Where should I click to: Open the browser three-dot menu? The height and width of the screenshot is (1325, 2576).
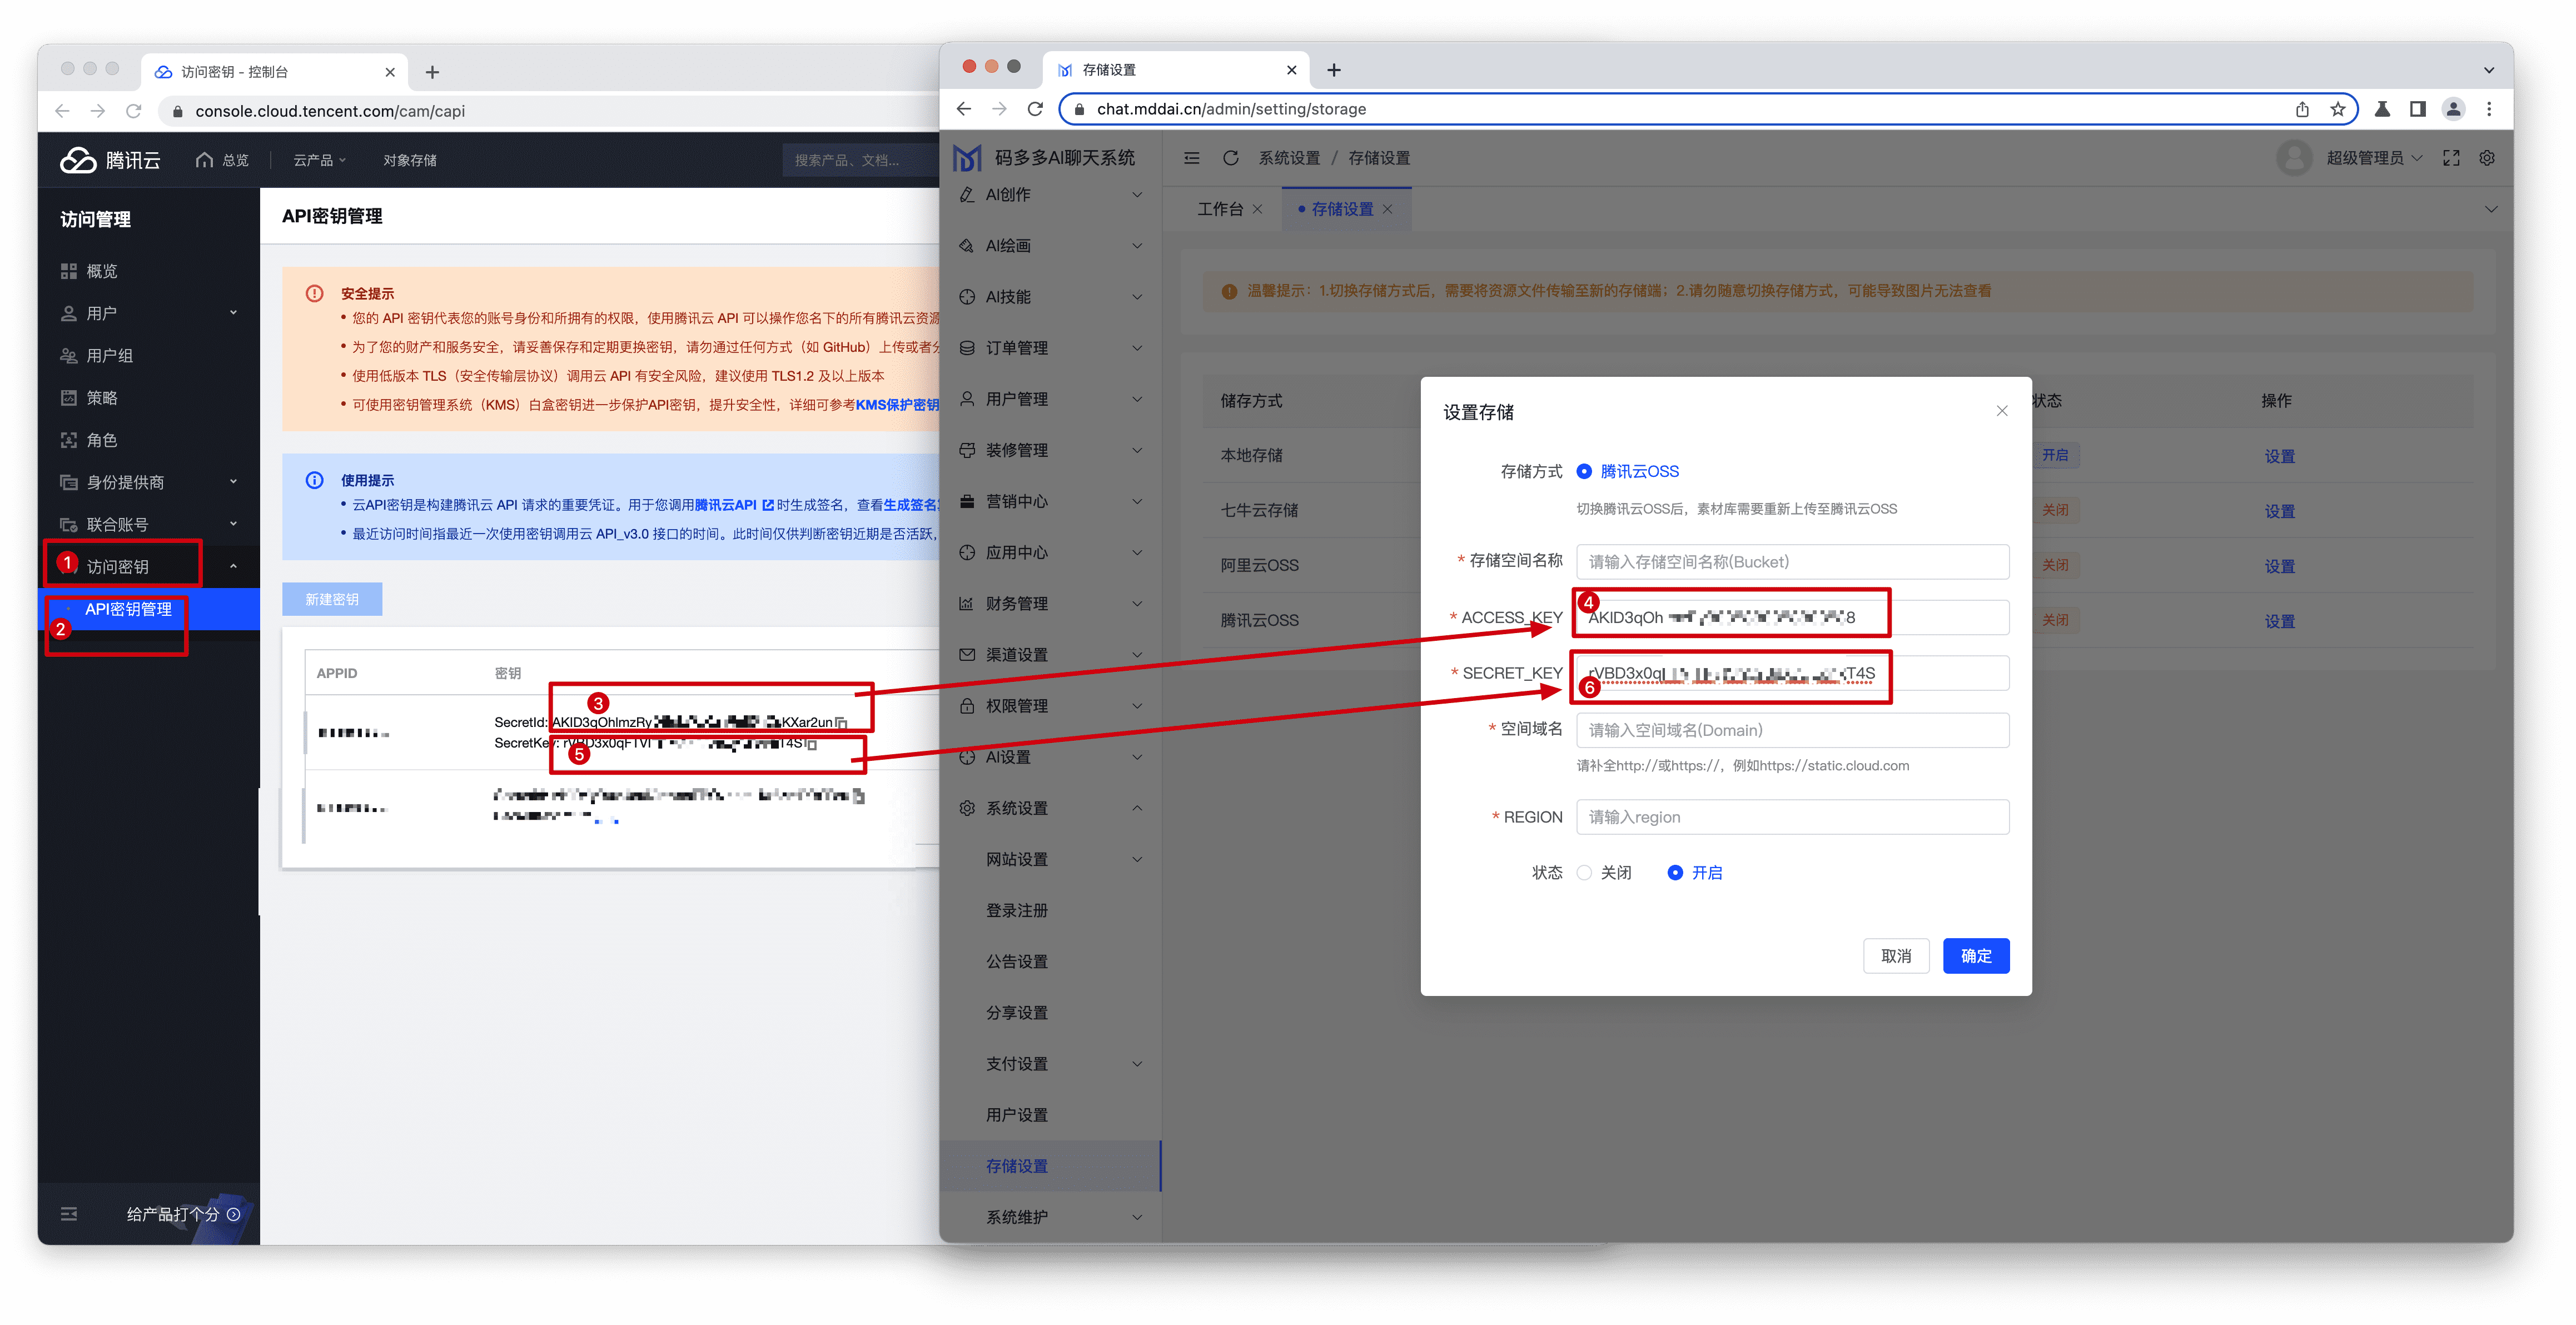pyautogui.click(x=2489, y=109)
